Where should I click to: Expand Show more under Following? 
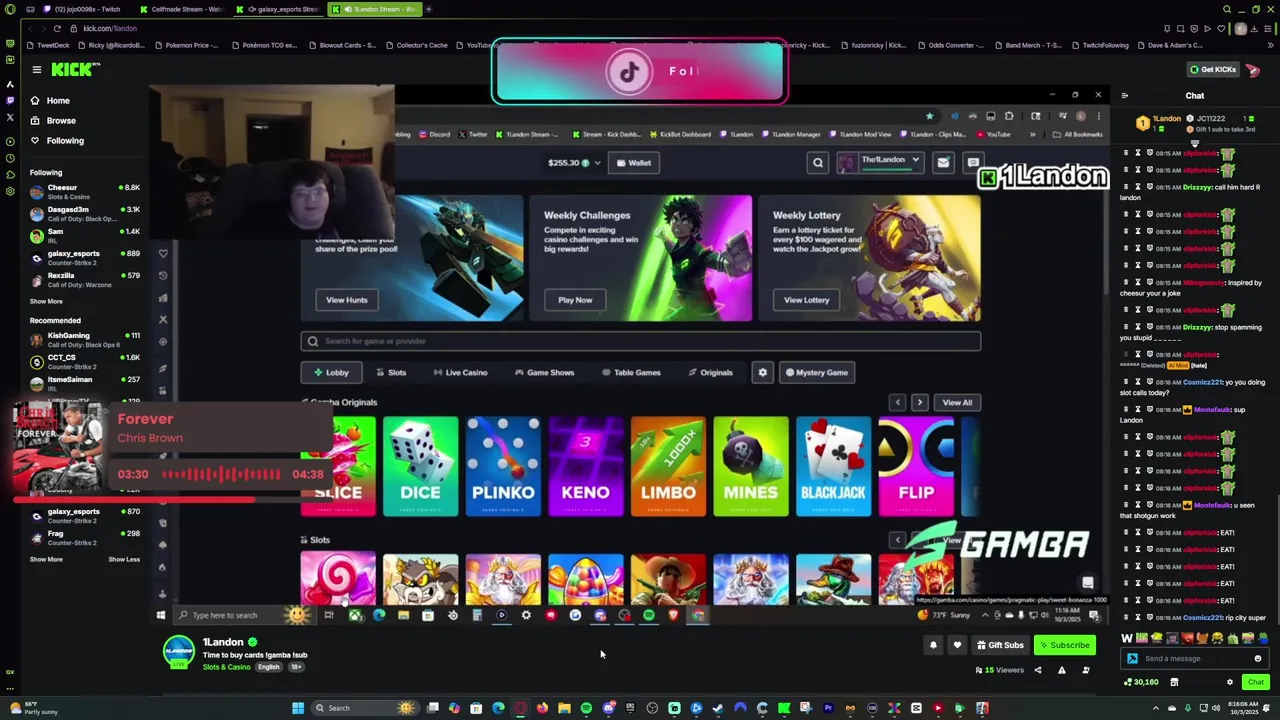tap(46, 301)
